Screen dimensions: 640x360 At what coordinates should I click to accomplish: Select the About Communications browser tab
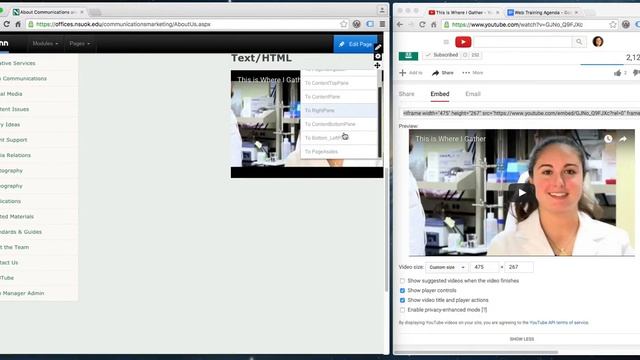click(x=48, y=12)
